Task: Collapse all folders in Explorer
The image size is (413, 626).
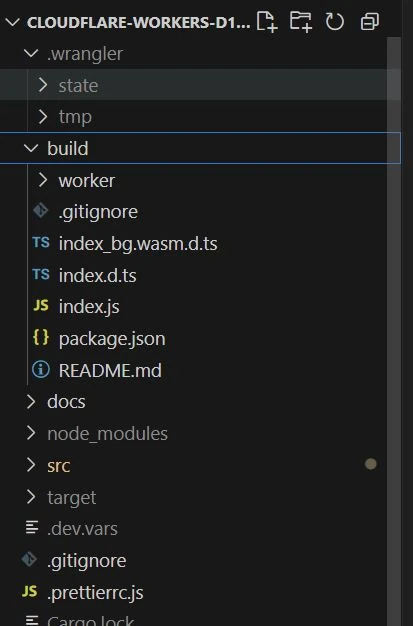Action: coord(369,22)
